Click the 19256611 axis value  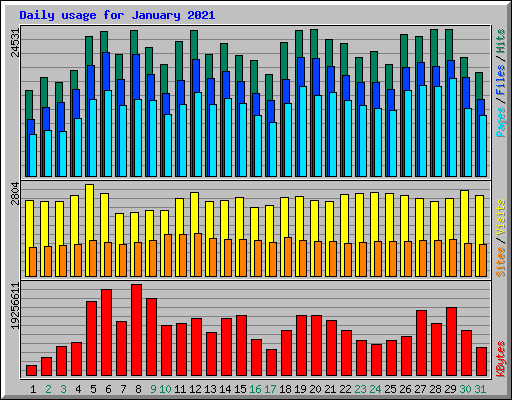[16, 306]
